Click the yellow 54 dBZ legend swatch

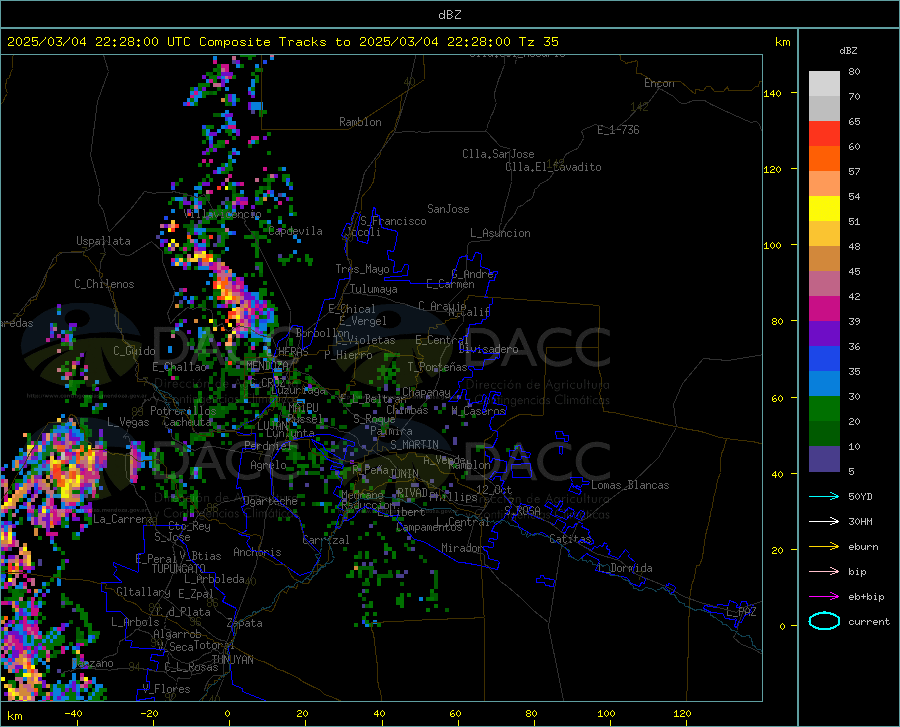pos(824,209)
